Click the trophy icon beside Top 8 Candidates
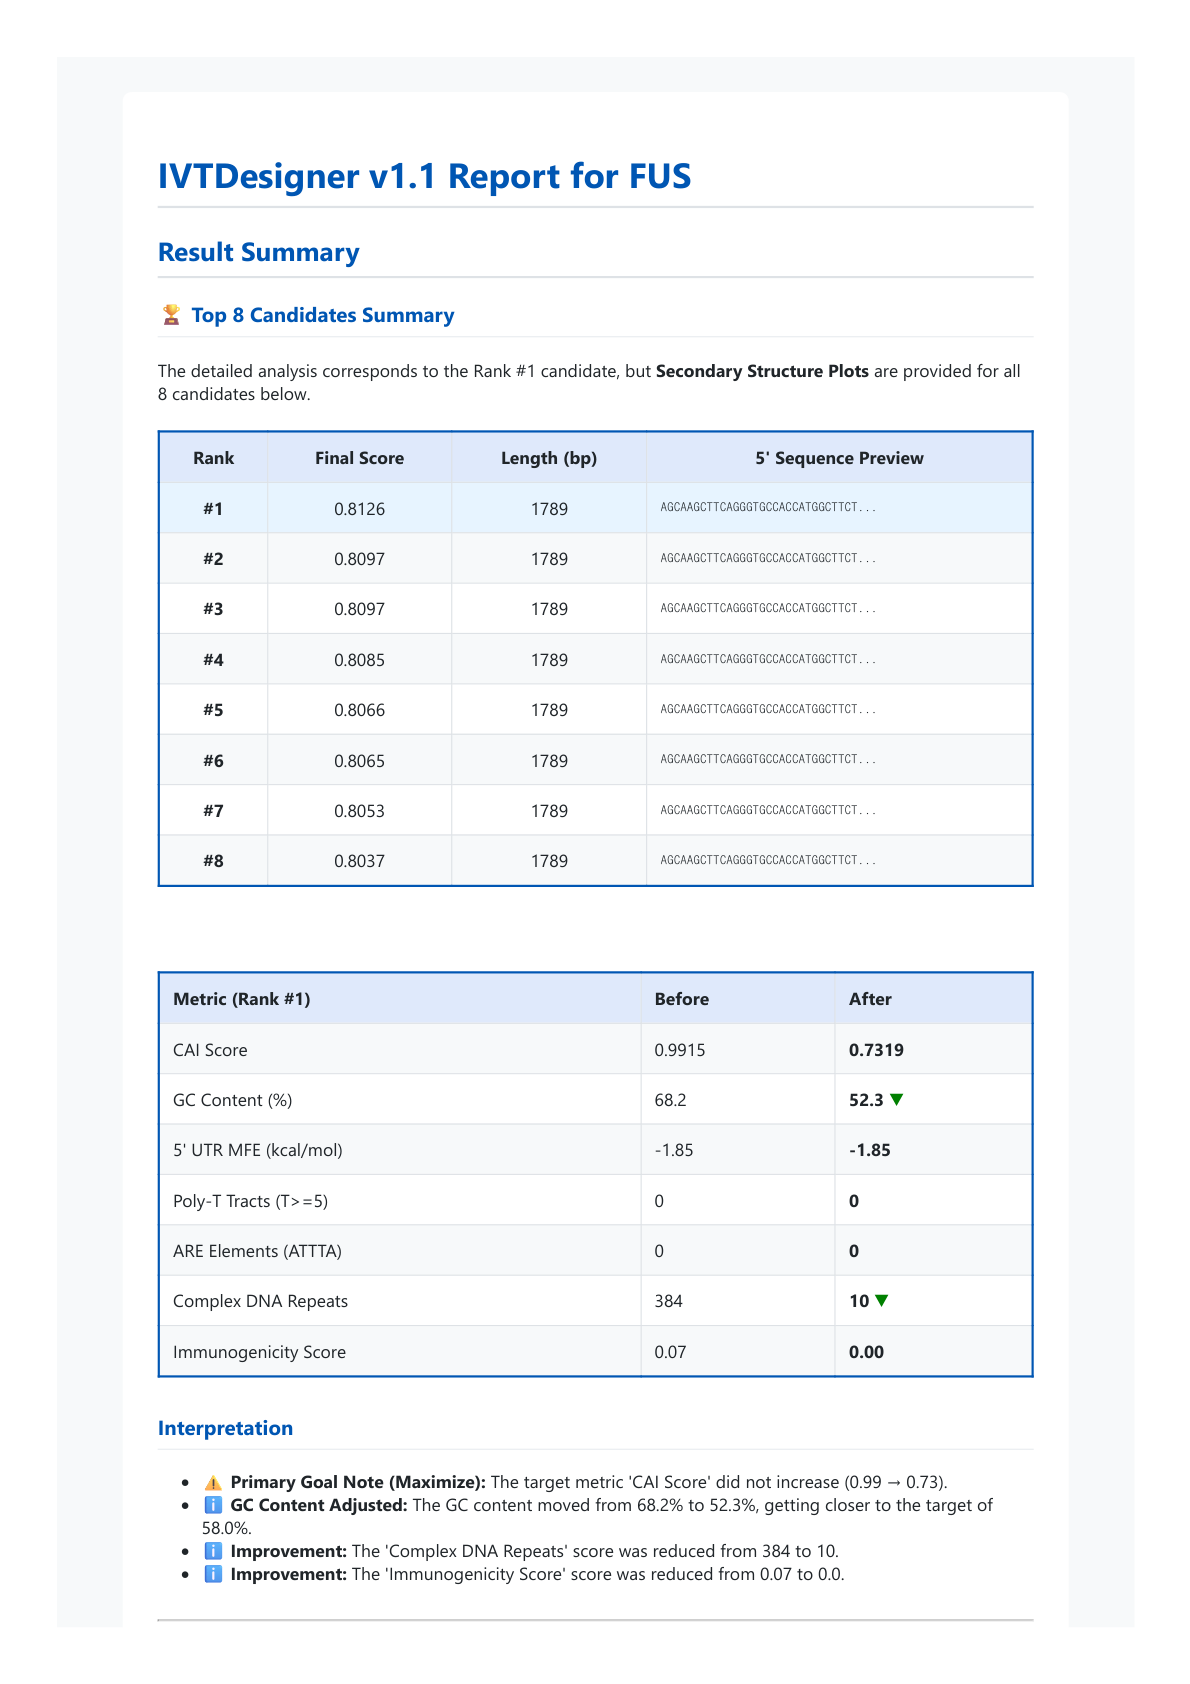This screenshot has width=1190, height=1684. pyautogui.click(x=171, y=315)
